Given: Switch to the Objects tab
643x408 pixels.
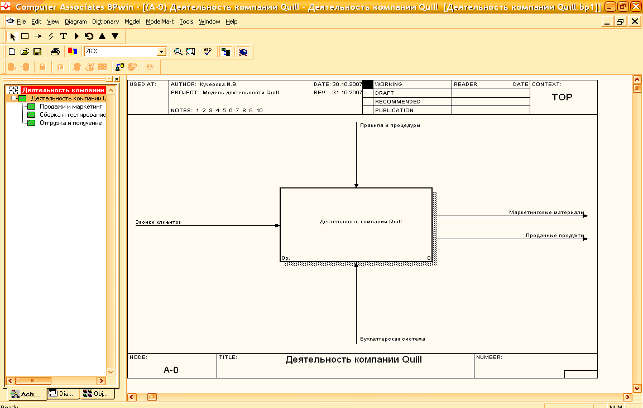Looking at the screenshot, I should click(x=96, y=394).
